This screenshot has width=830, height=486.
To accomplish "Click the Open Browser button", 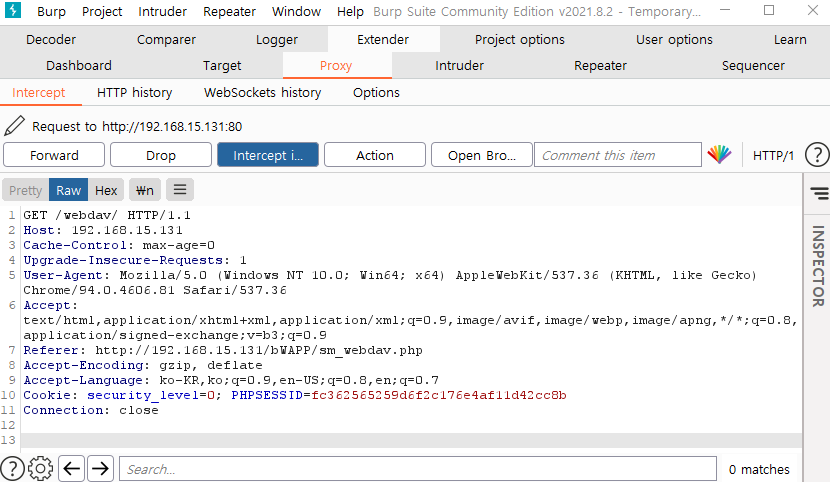I will coord(482,155).
